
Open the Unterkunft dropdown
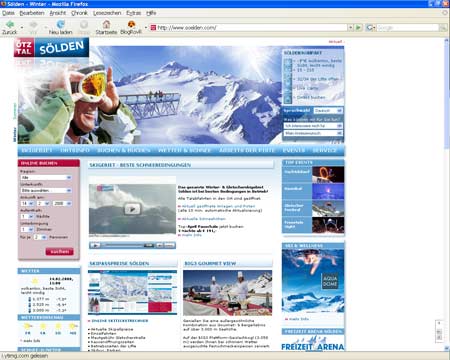click(46, 190)
